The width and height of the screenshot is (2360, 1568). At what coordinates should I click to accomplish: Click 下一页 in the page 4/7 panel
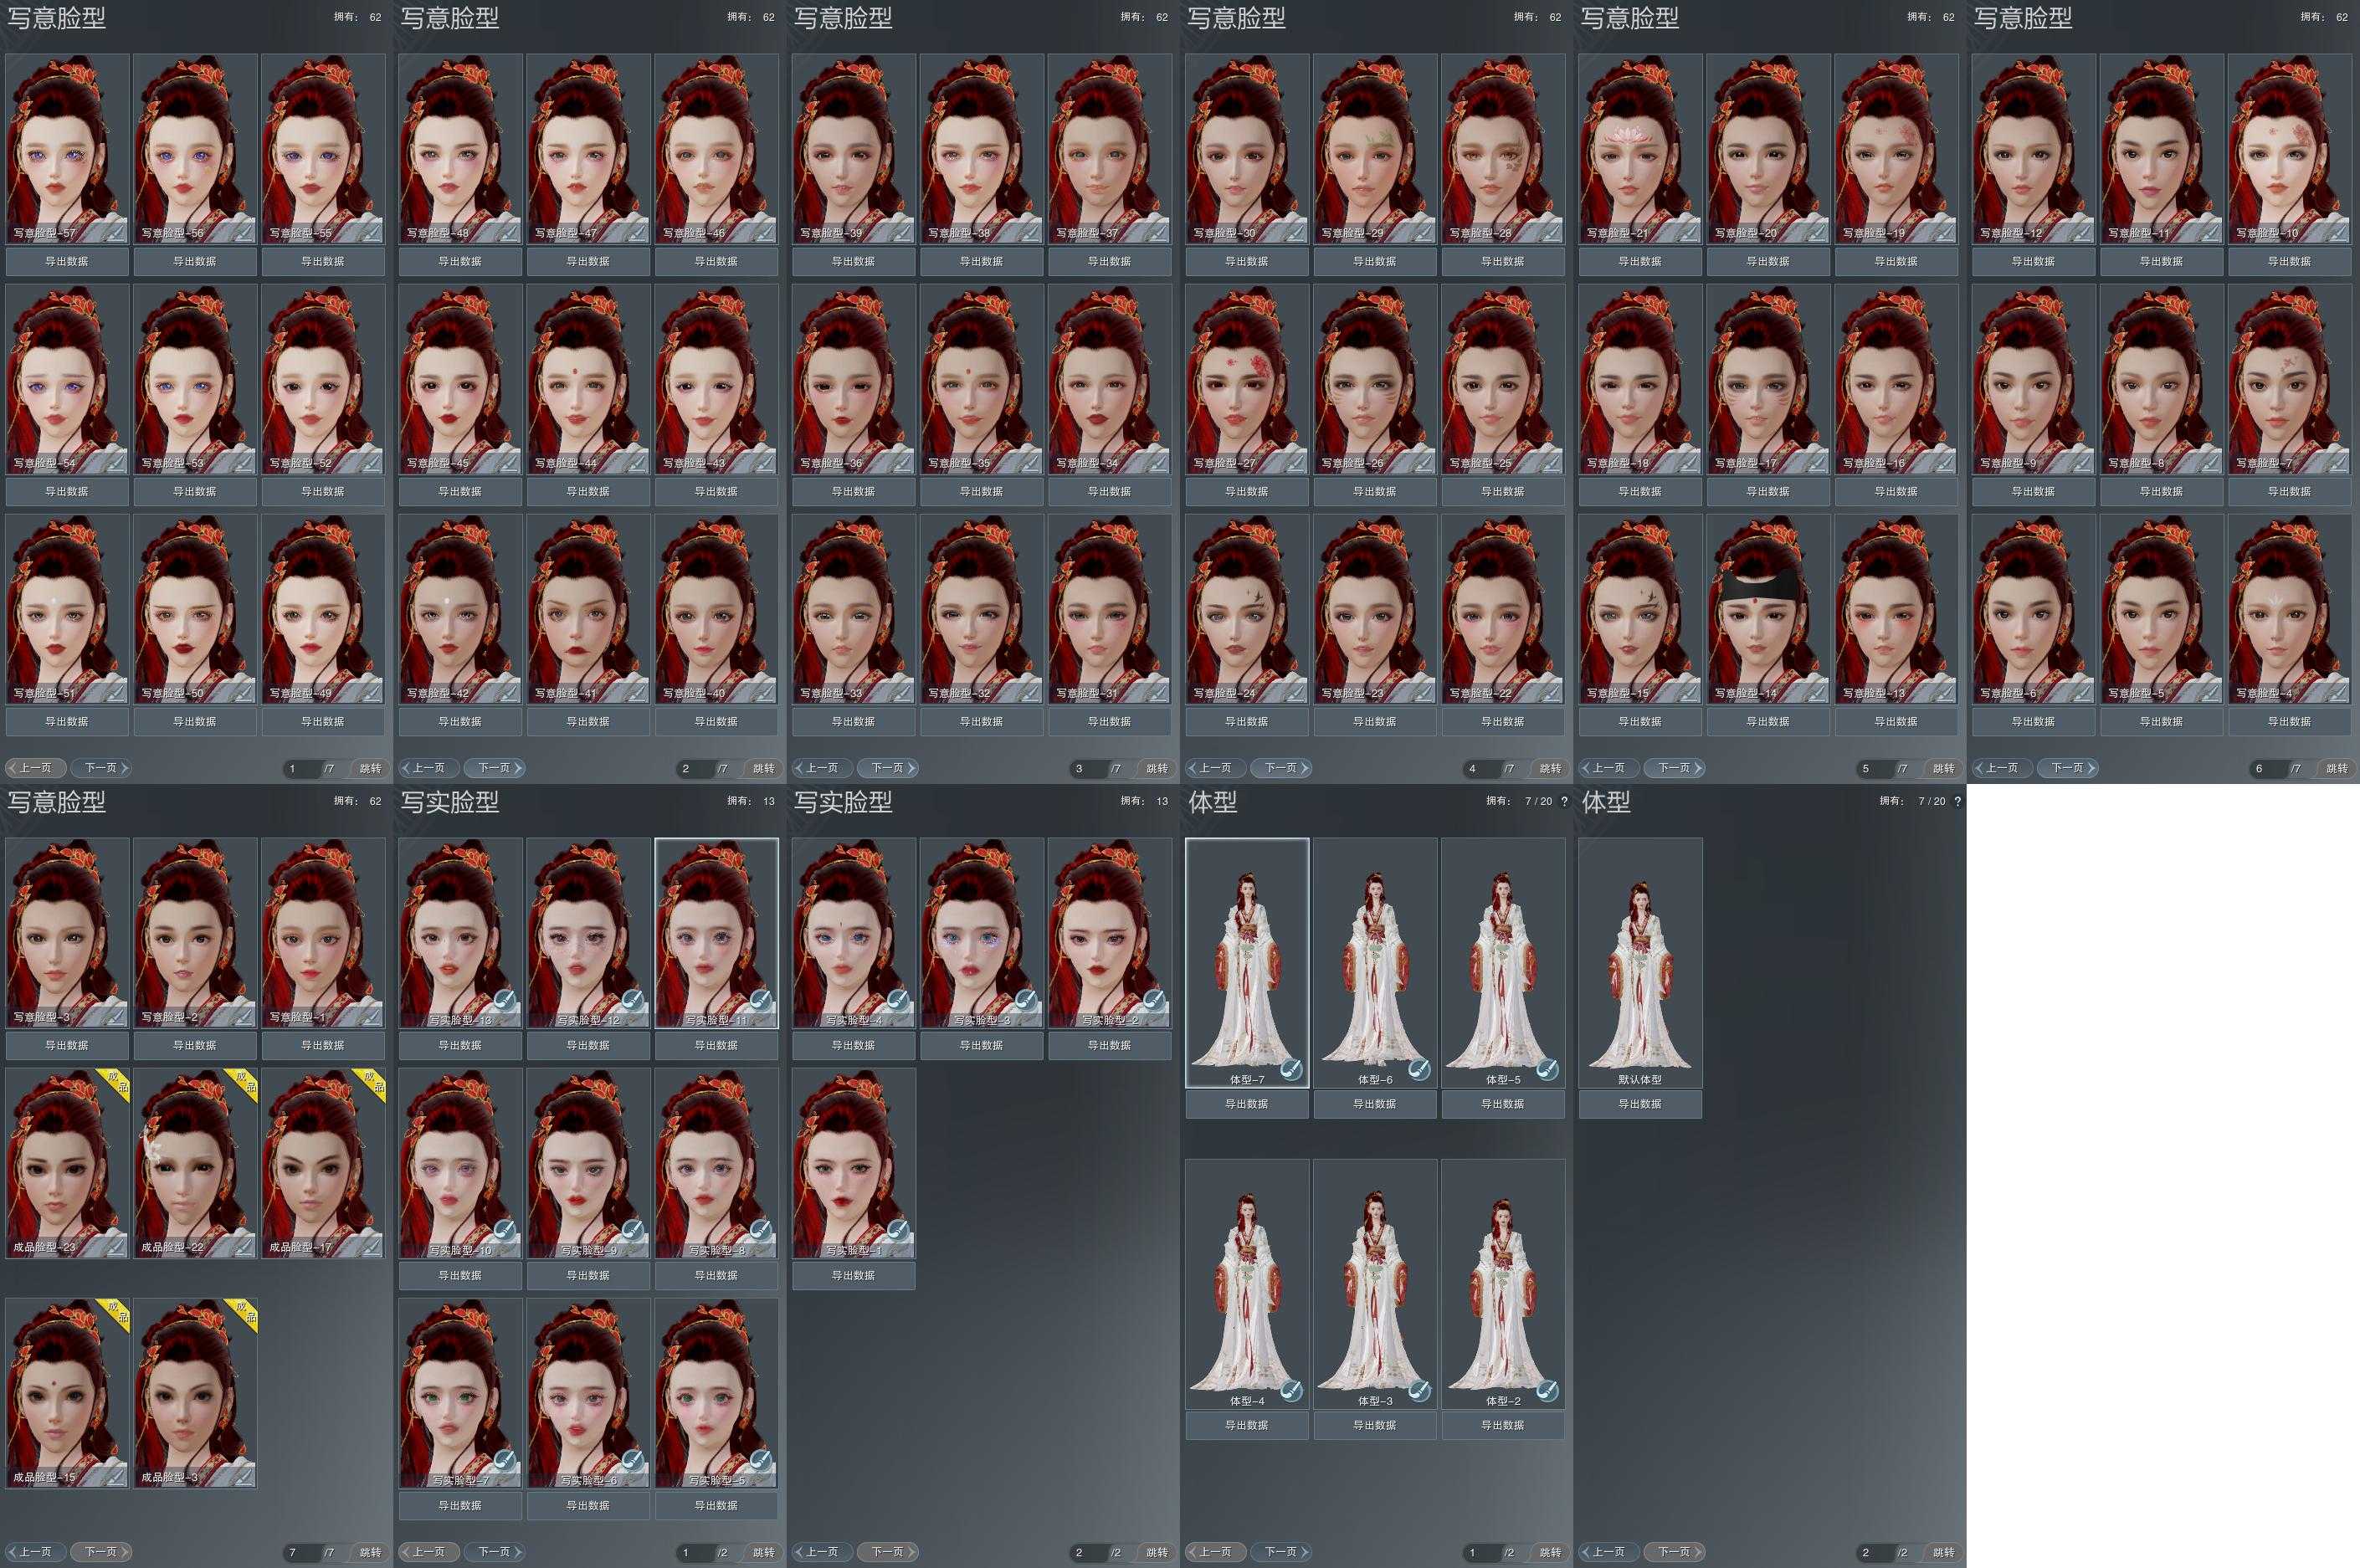(x=1281, y=768)
